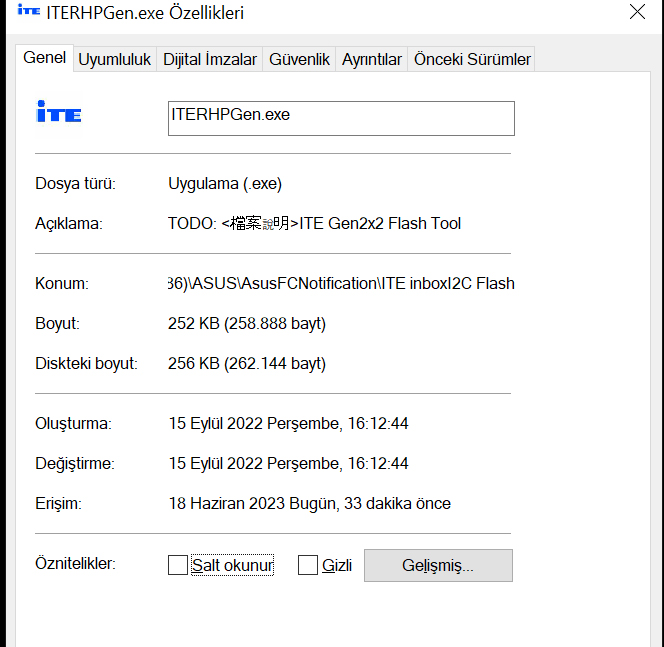Click the ITERHPGen.exe filename field
664x647 pixels.
point(341,118)
